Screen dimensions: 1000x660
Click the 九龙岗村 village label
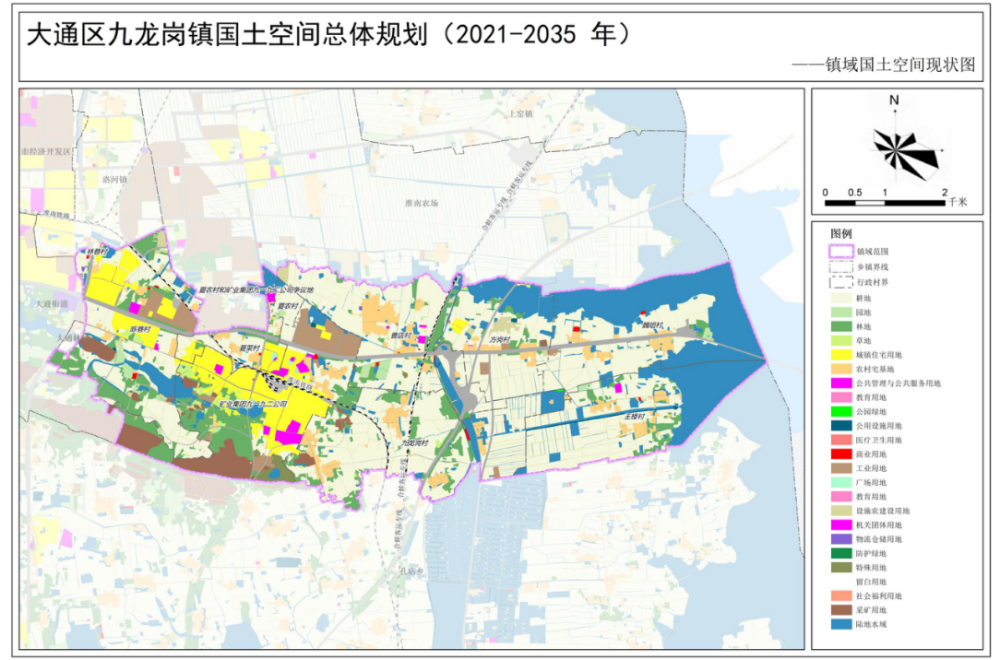pyautogui.click(x=412, y=441)
